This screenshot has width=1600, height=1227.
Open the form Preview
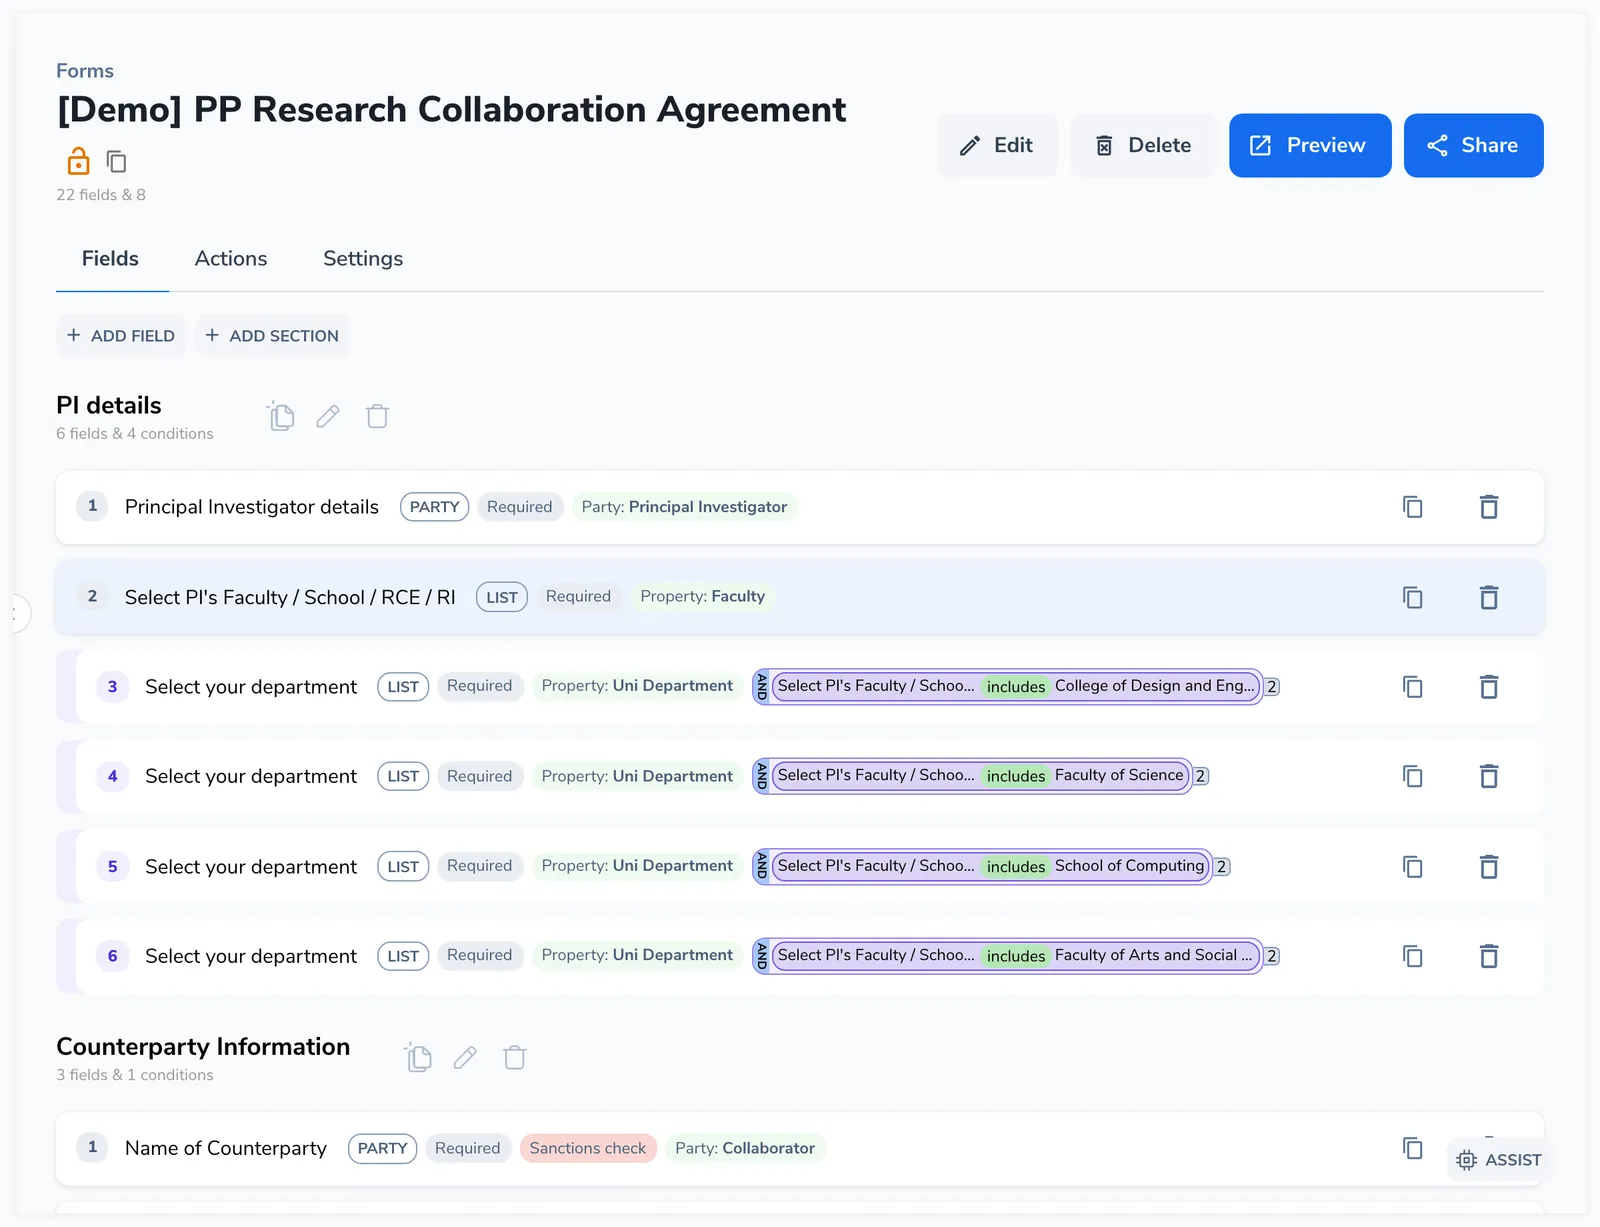coord(1310,145)
